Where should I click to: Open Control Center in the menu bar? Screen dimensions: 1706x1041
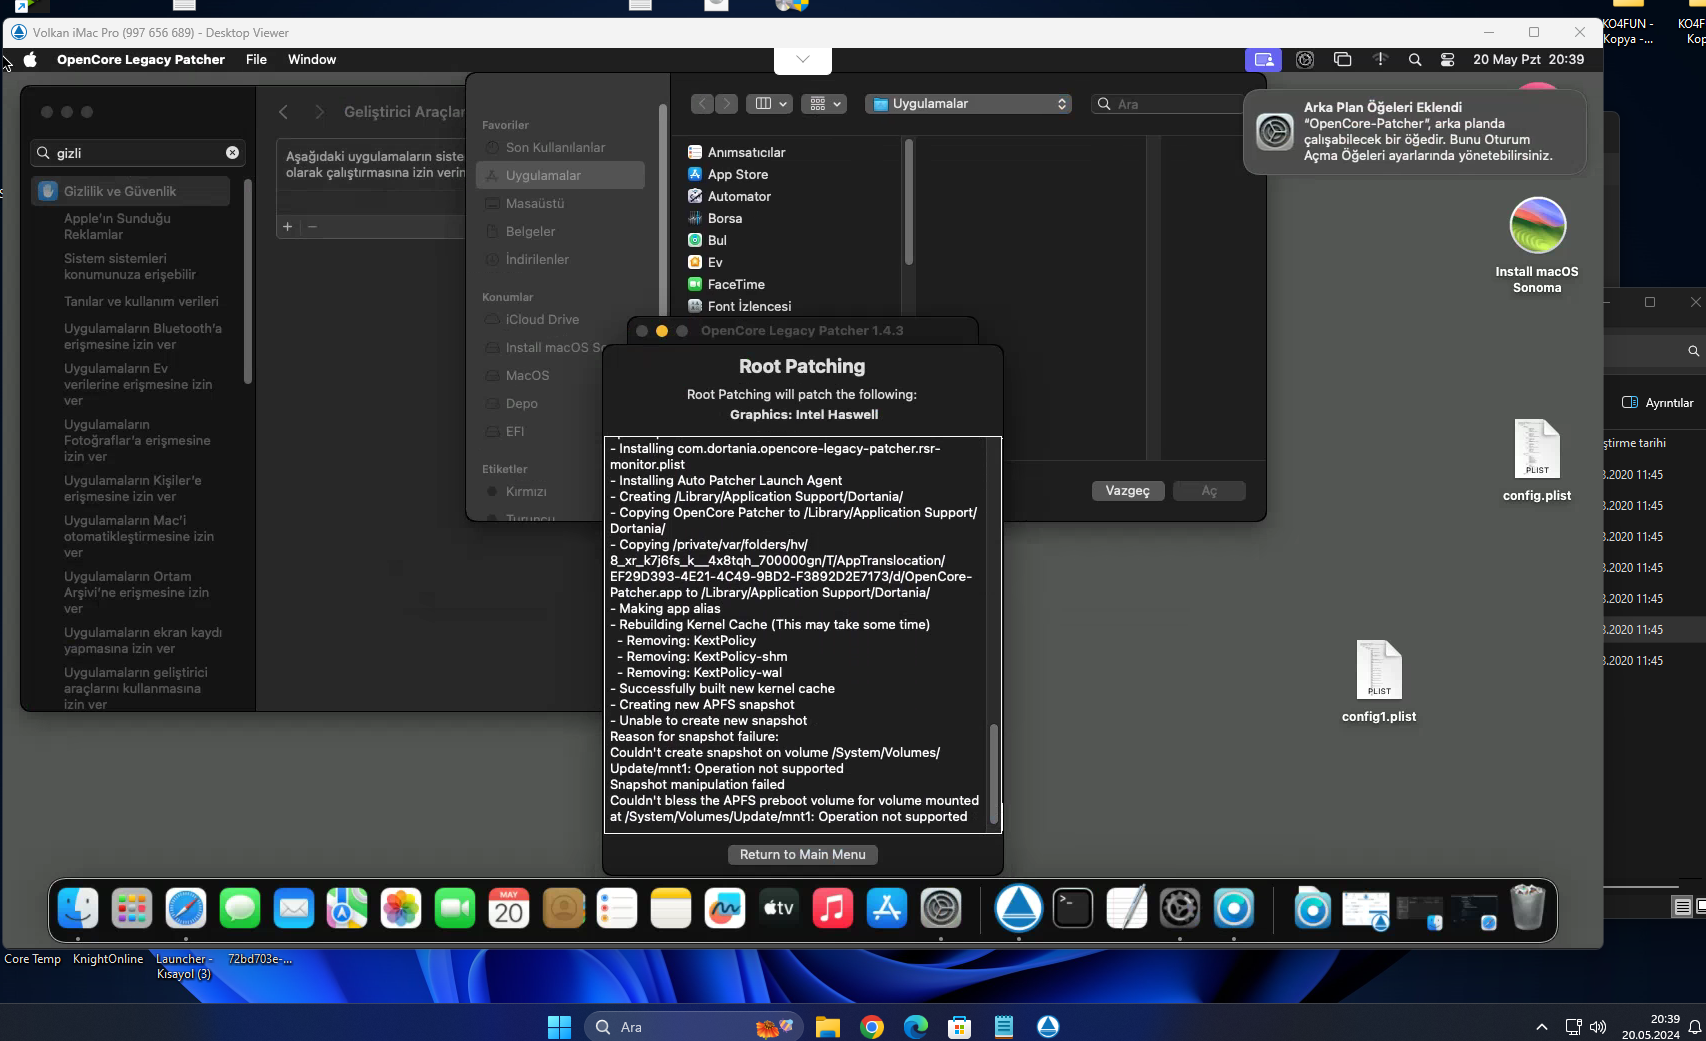pos(1447,60)
